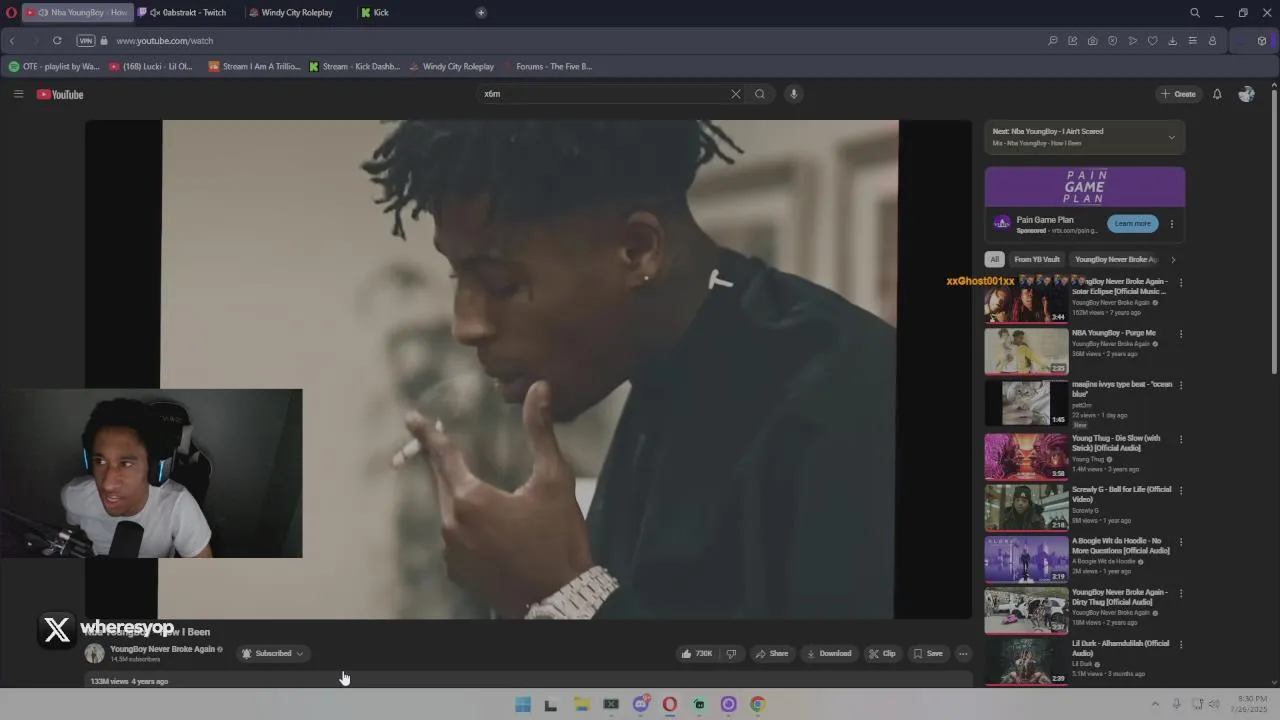Clear the YouTube search text with X

(x=736, y=94)
